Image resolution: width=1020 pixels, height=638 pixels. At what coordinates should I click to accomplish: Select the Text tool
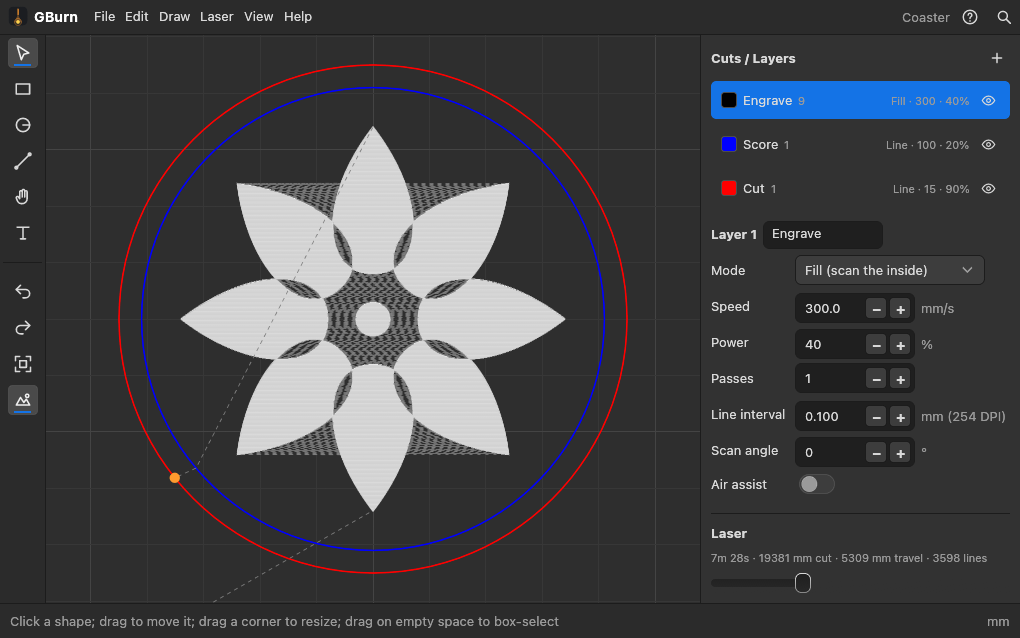(23, 233)
